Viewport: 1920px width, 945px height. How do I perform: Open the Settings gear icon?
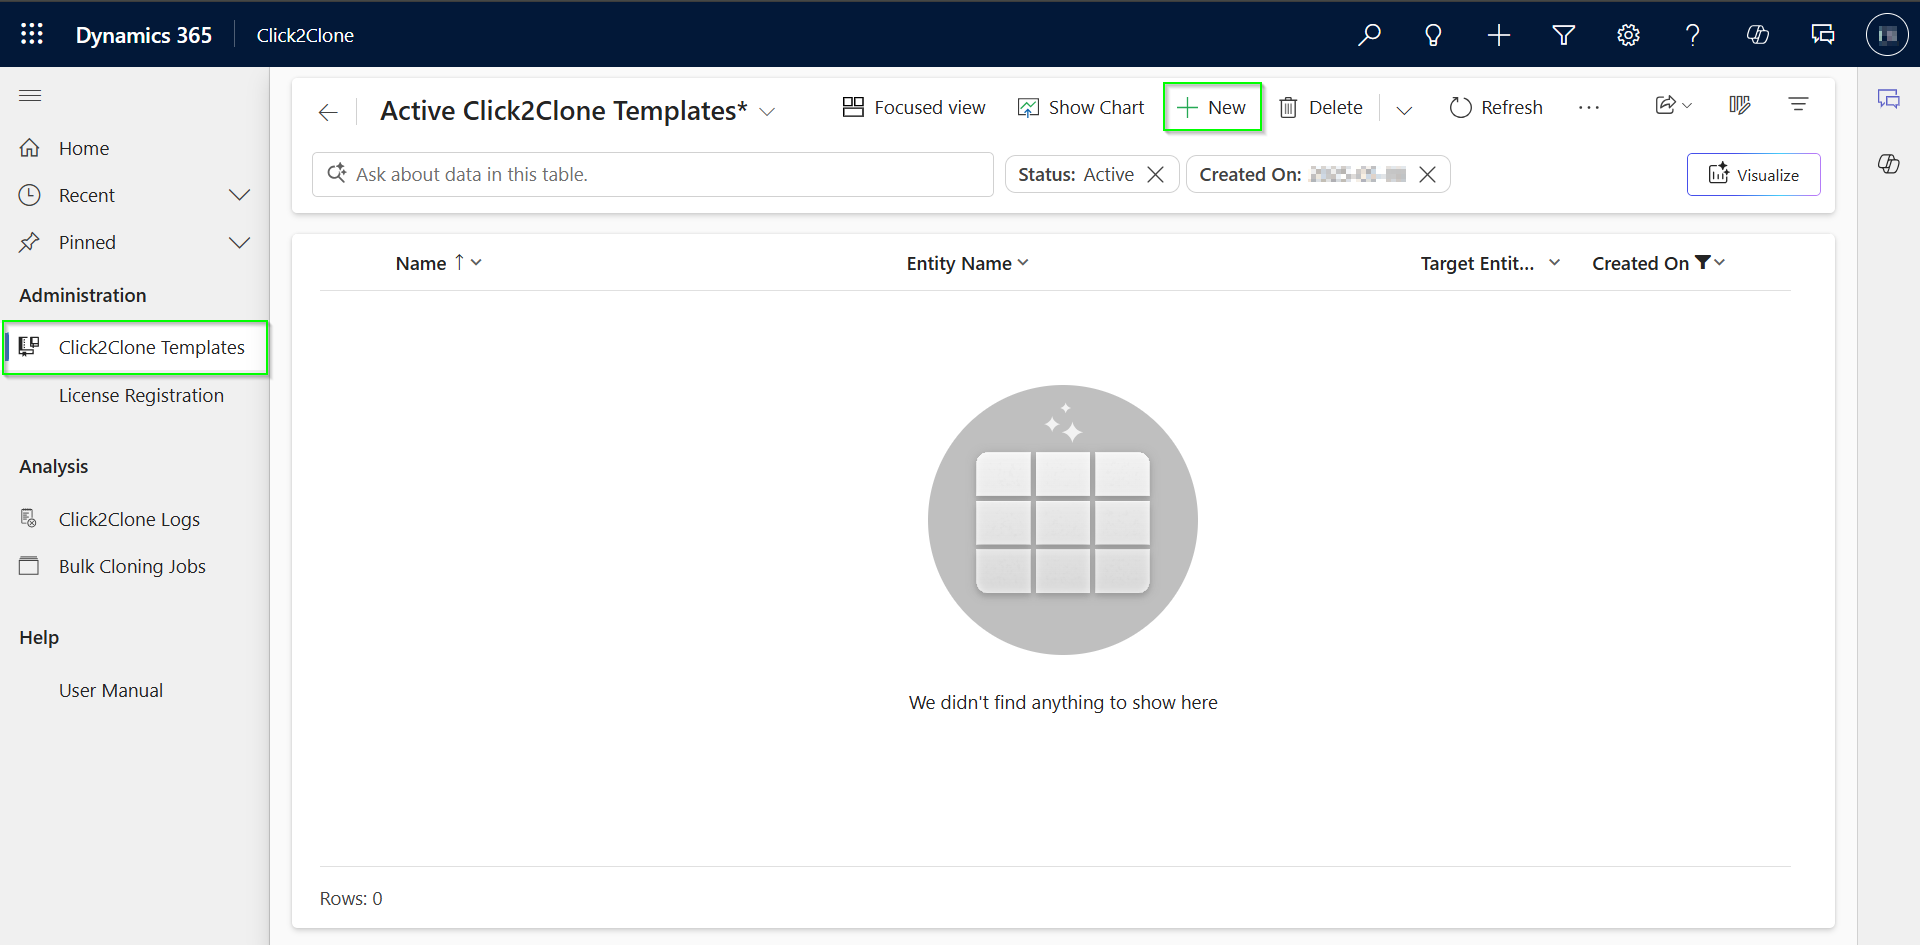click(x=1628, y=35)
